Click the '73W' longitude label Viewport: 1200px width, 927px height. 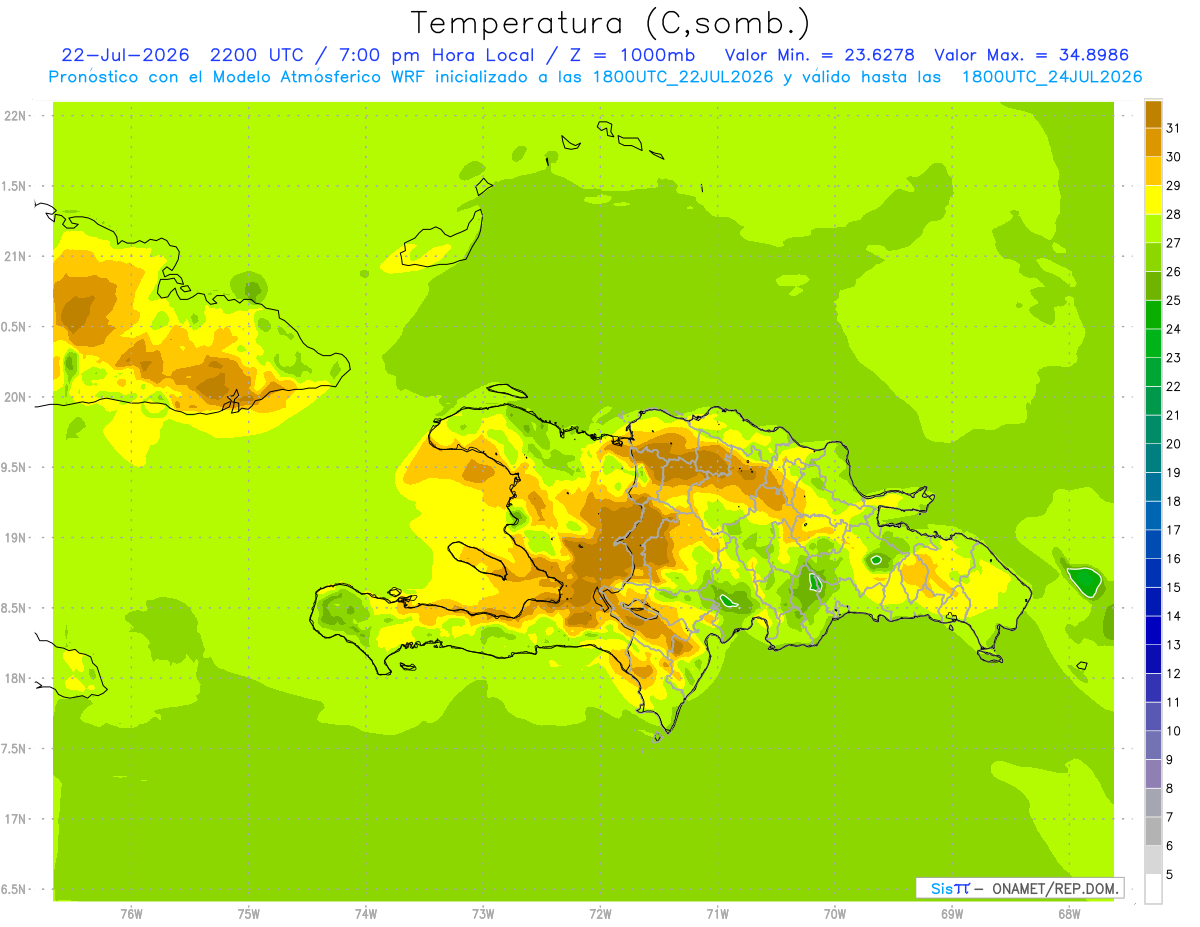pos(483,914)
